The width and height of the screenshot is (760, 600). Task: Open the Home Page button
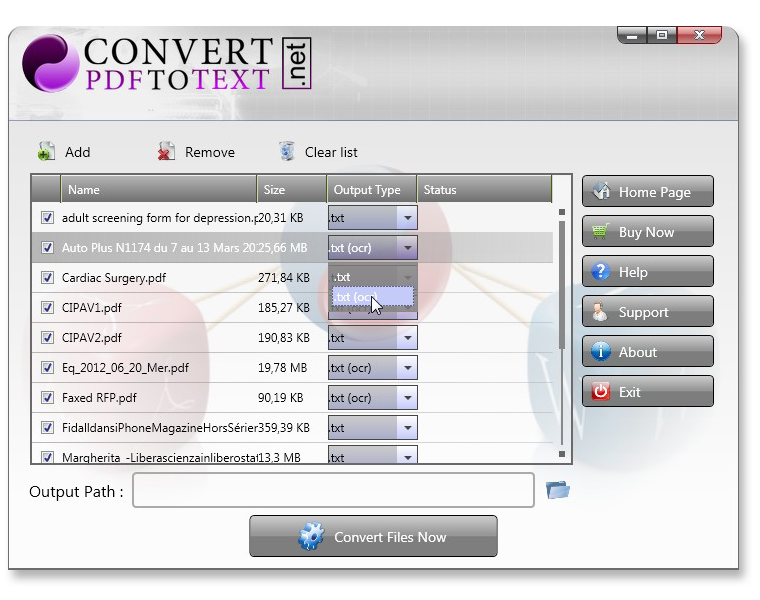[648, 191]
